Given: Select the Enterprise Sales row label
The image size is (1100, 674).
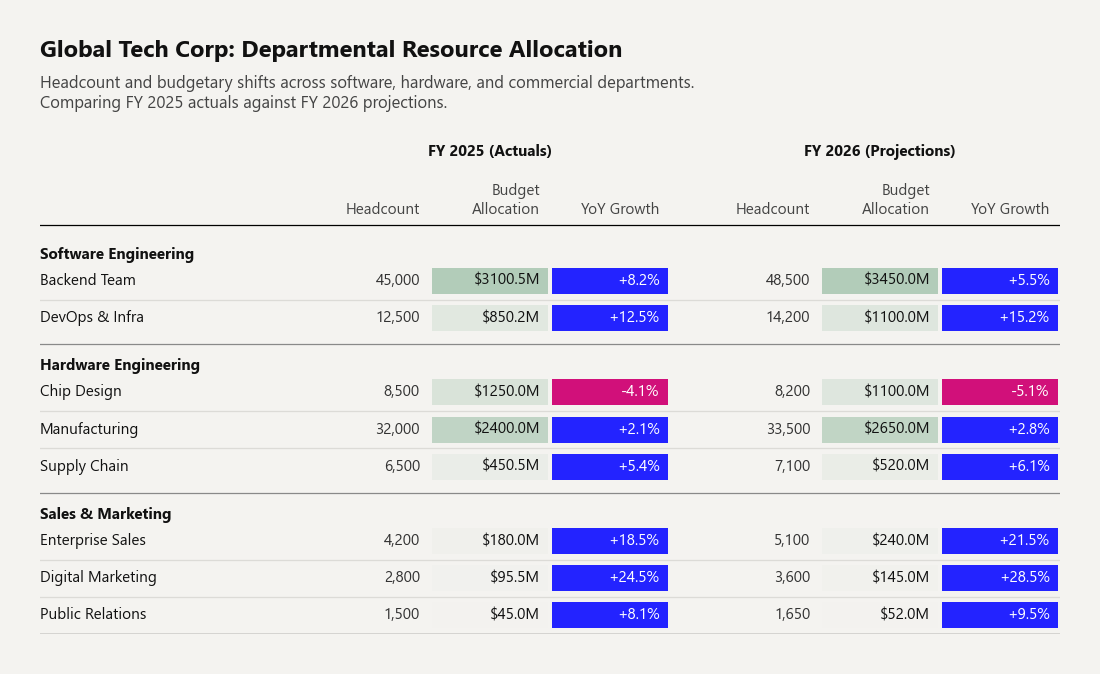Looking at the screenshot, I should (x=93, y=540).
